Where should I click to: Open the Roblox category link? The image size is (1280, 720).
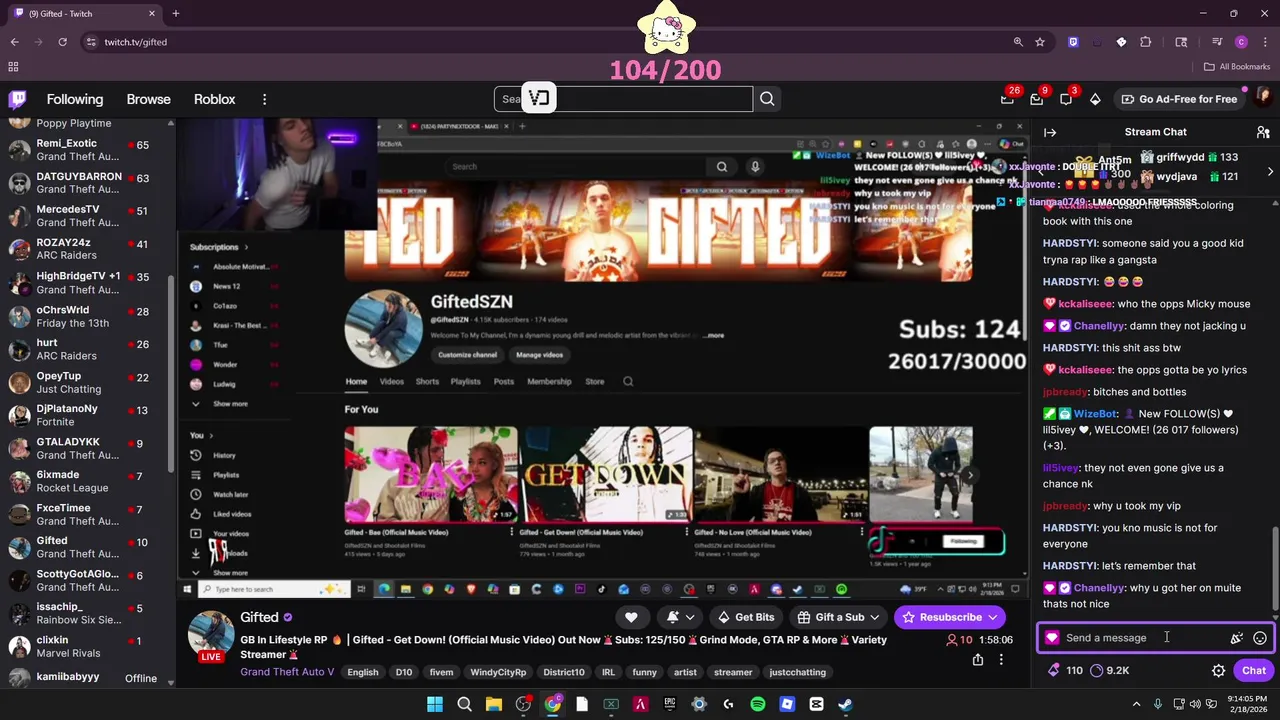214,99
